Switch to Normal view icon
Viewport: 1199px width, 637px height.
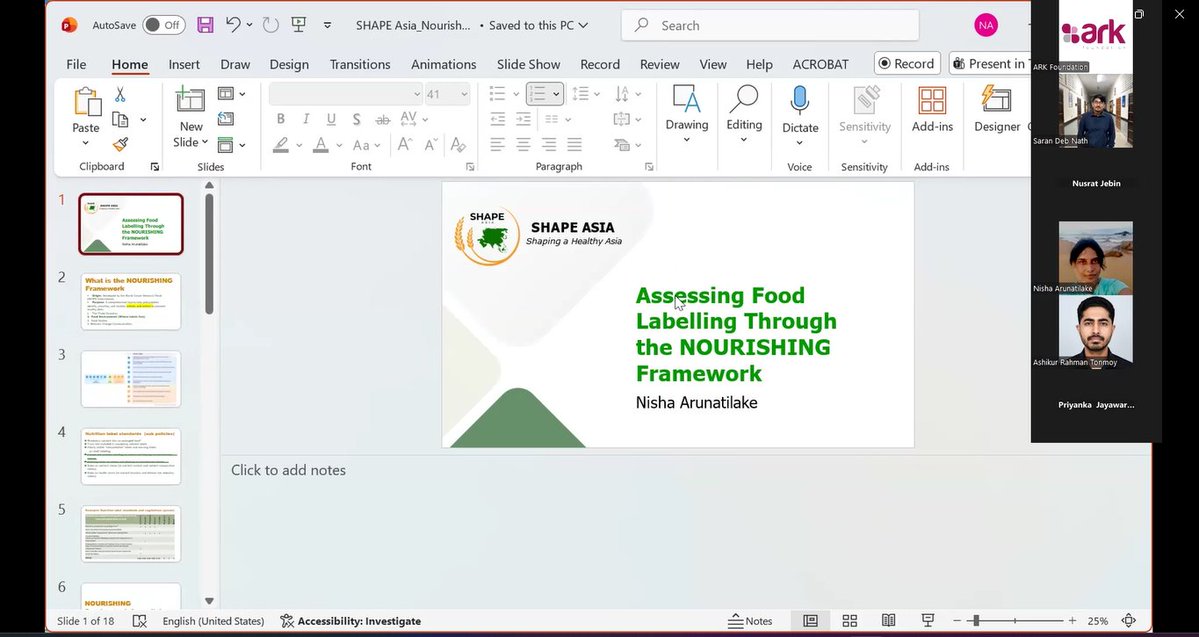coord(811,621)
